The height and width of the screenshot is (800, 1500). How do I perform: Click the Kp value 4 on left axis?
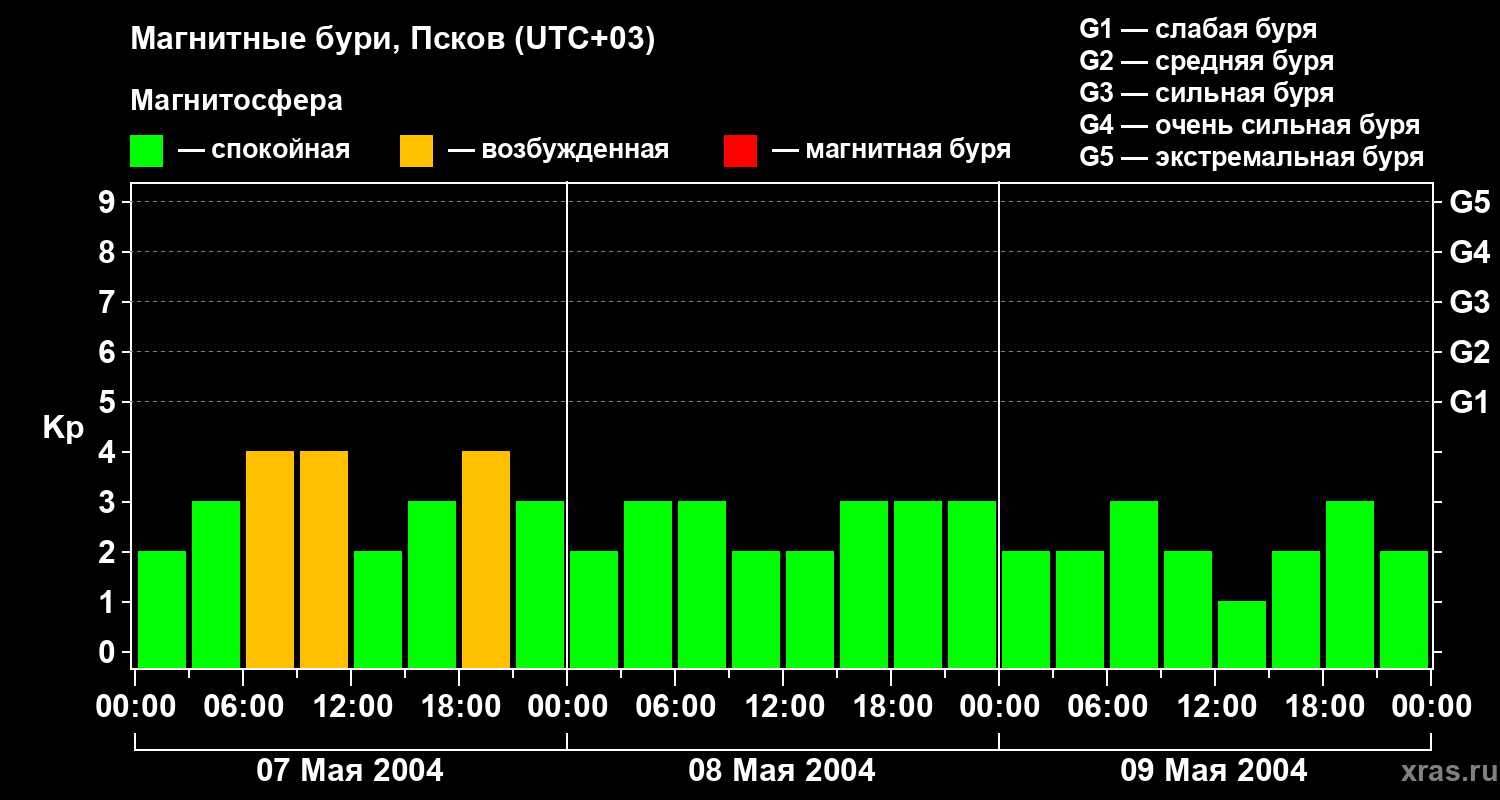pyautogui.click(x=107, y=452)
